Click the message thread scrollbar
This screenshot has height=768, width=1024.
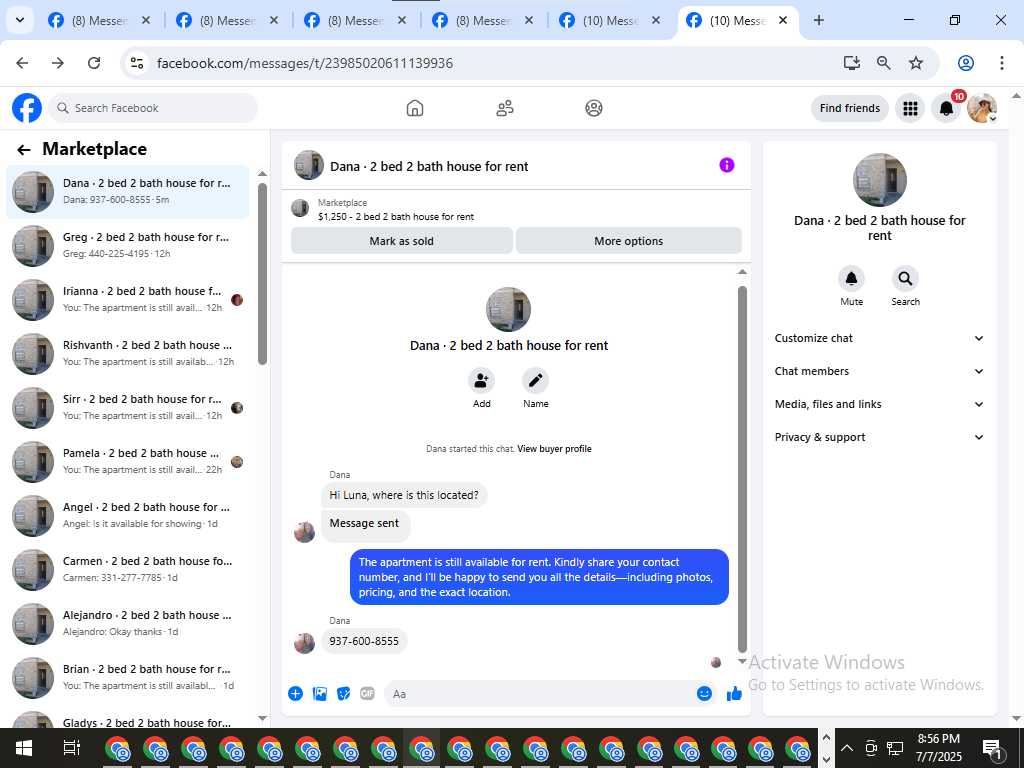(x=742, y=469)
